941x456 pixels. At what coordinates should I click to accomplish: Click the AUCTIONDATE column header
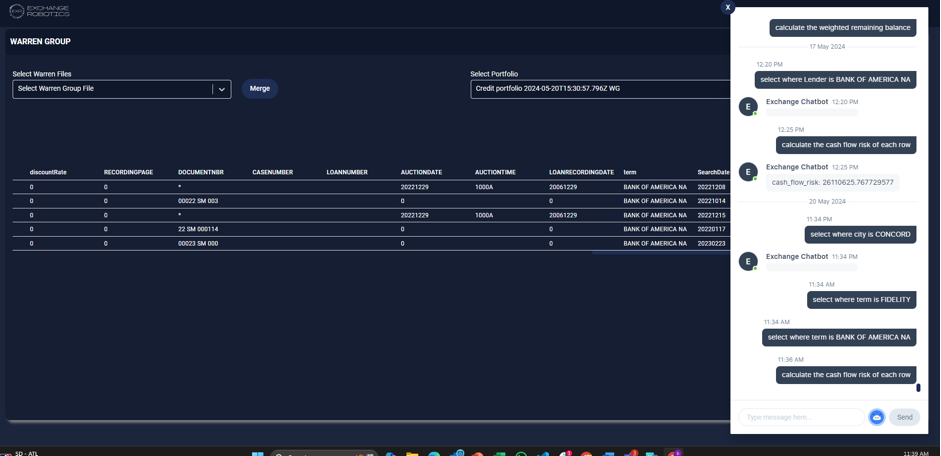pos(421,172)
